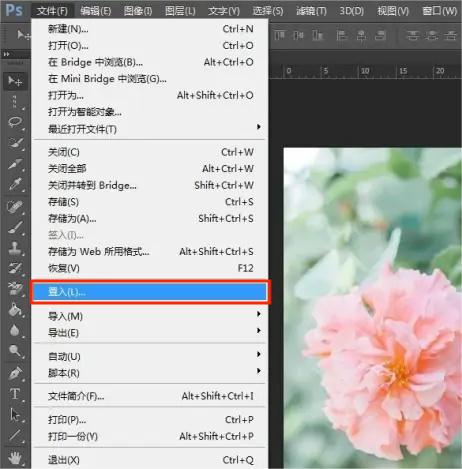Viewport: 462px width, 469px height.
Task: Click the flower image on the canvas
Action: tap(373, 308)
